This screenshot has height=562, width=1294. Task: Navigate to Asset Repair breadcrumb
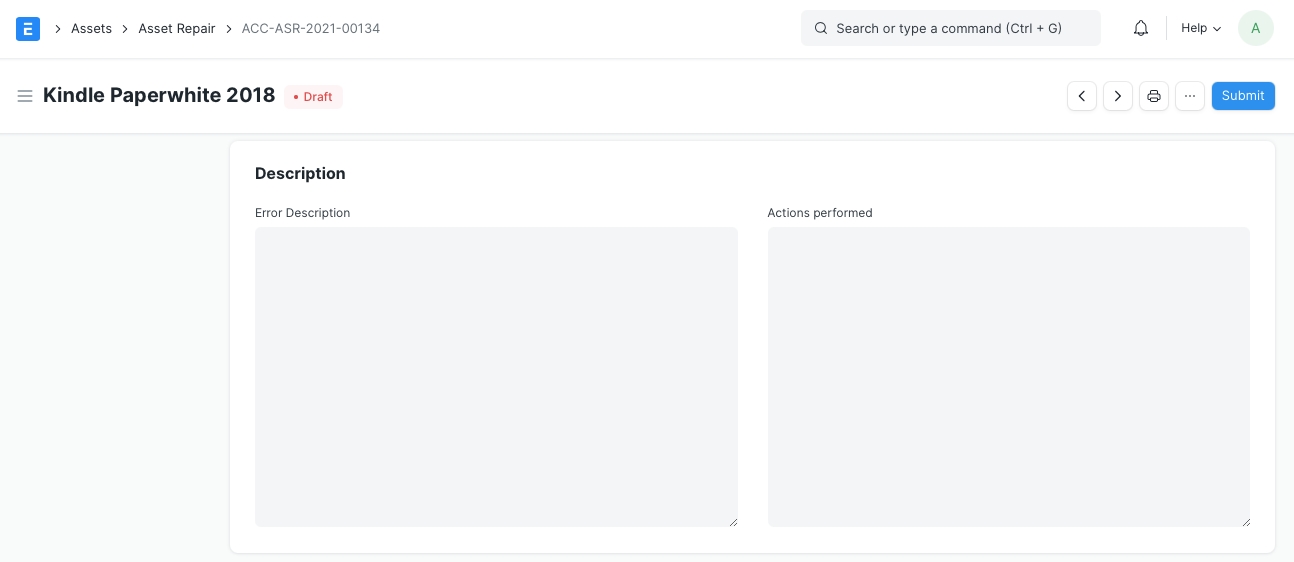click(177, 29)
